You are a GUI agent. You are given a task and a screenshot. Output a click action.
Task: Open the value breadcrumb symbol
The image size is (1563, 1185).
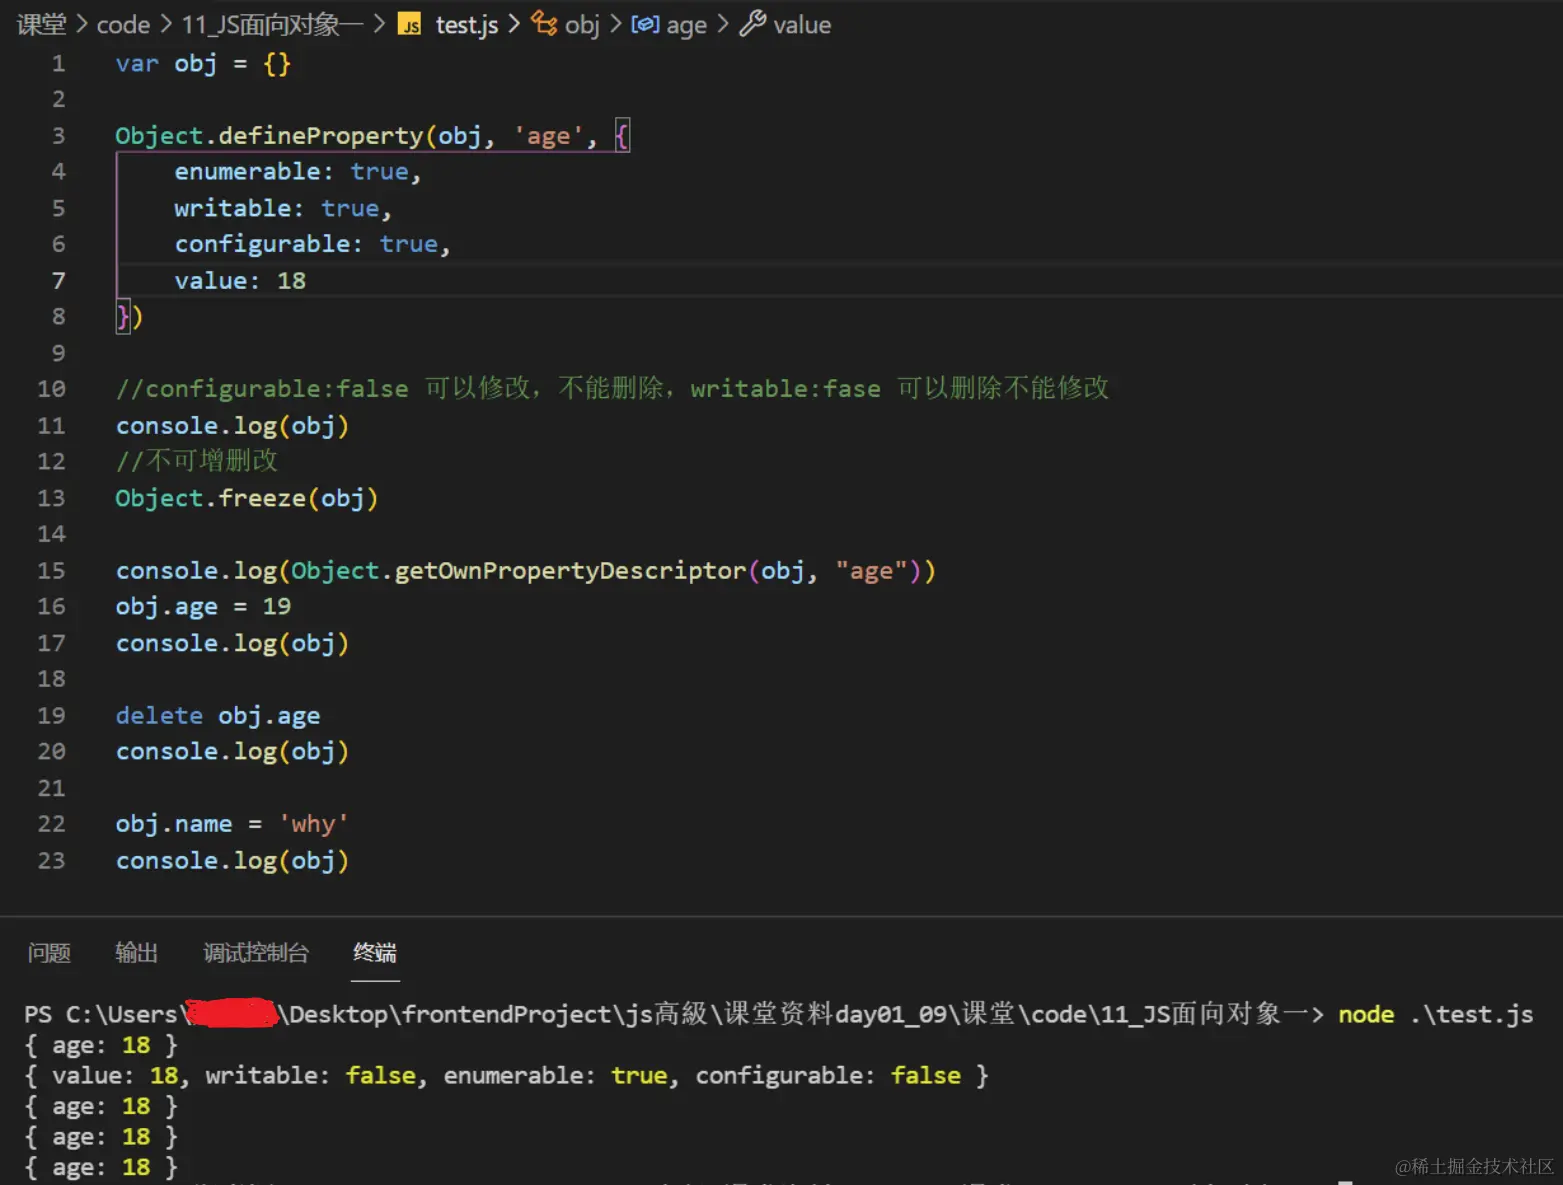pyautogui.click(x=802, y=25)
